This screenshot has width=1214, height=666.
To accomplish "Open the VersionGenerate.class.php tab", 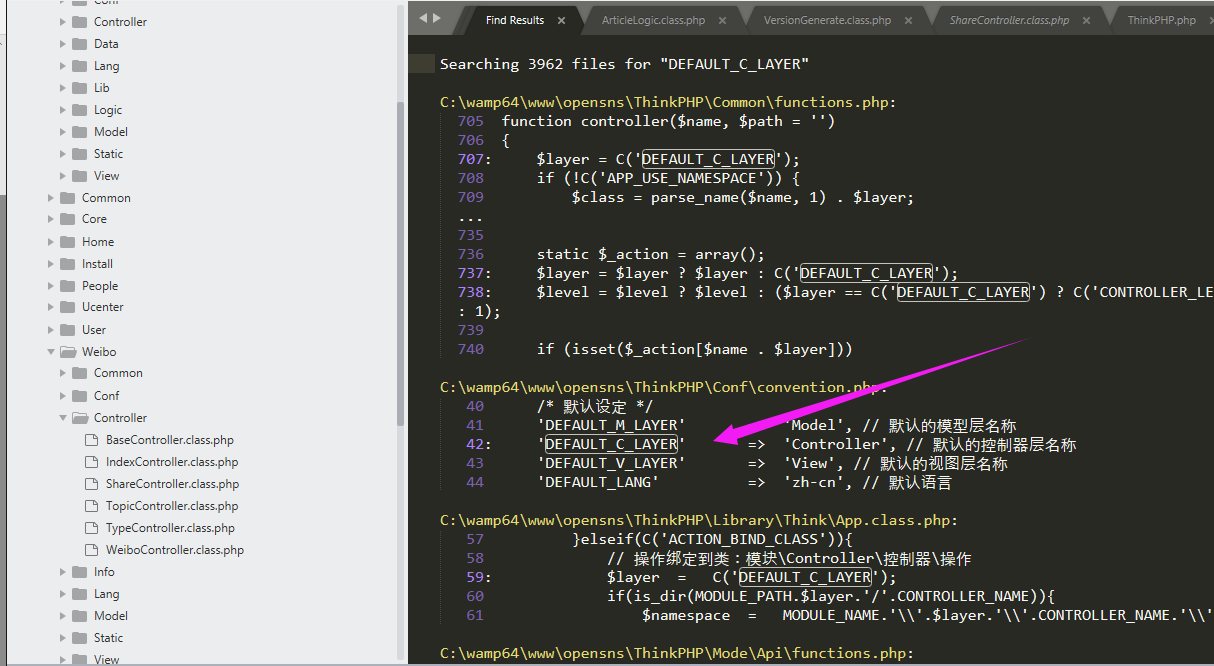I will tap(827, 20).
